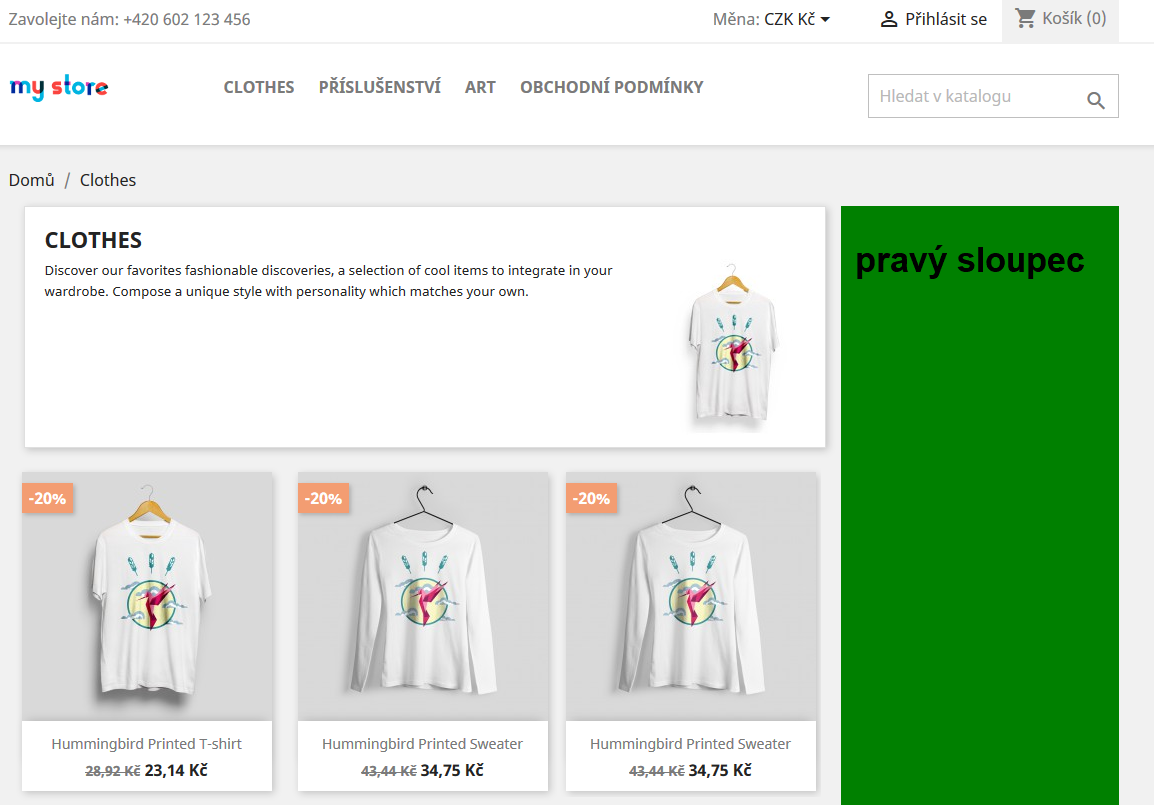Viewport: 1154px width, 805px height.
Task: Click the -20% badge on the last sweater
Action: pyautogui.click(x=592, y=498)
